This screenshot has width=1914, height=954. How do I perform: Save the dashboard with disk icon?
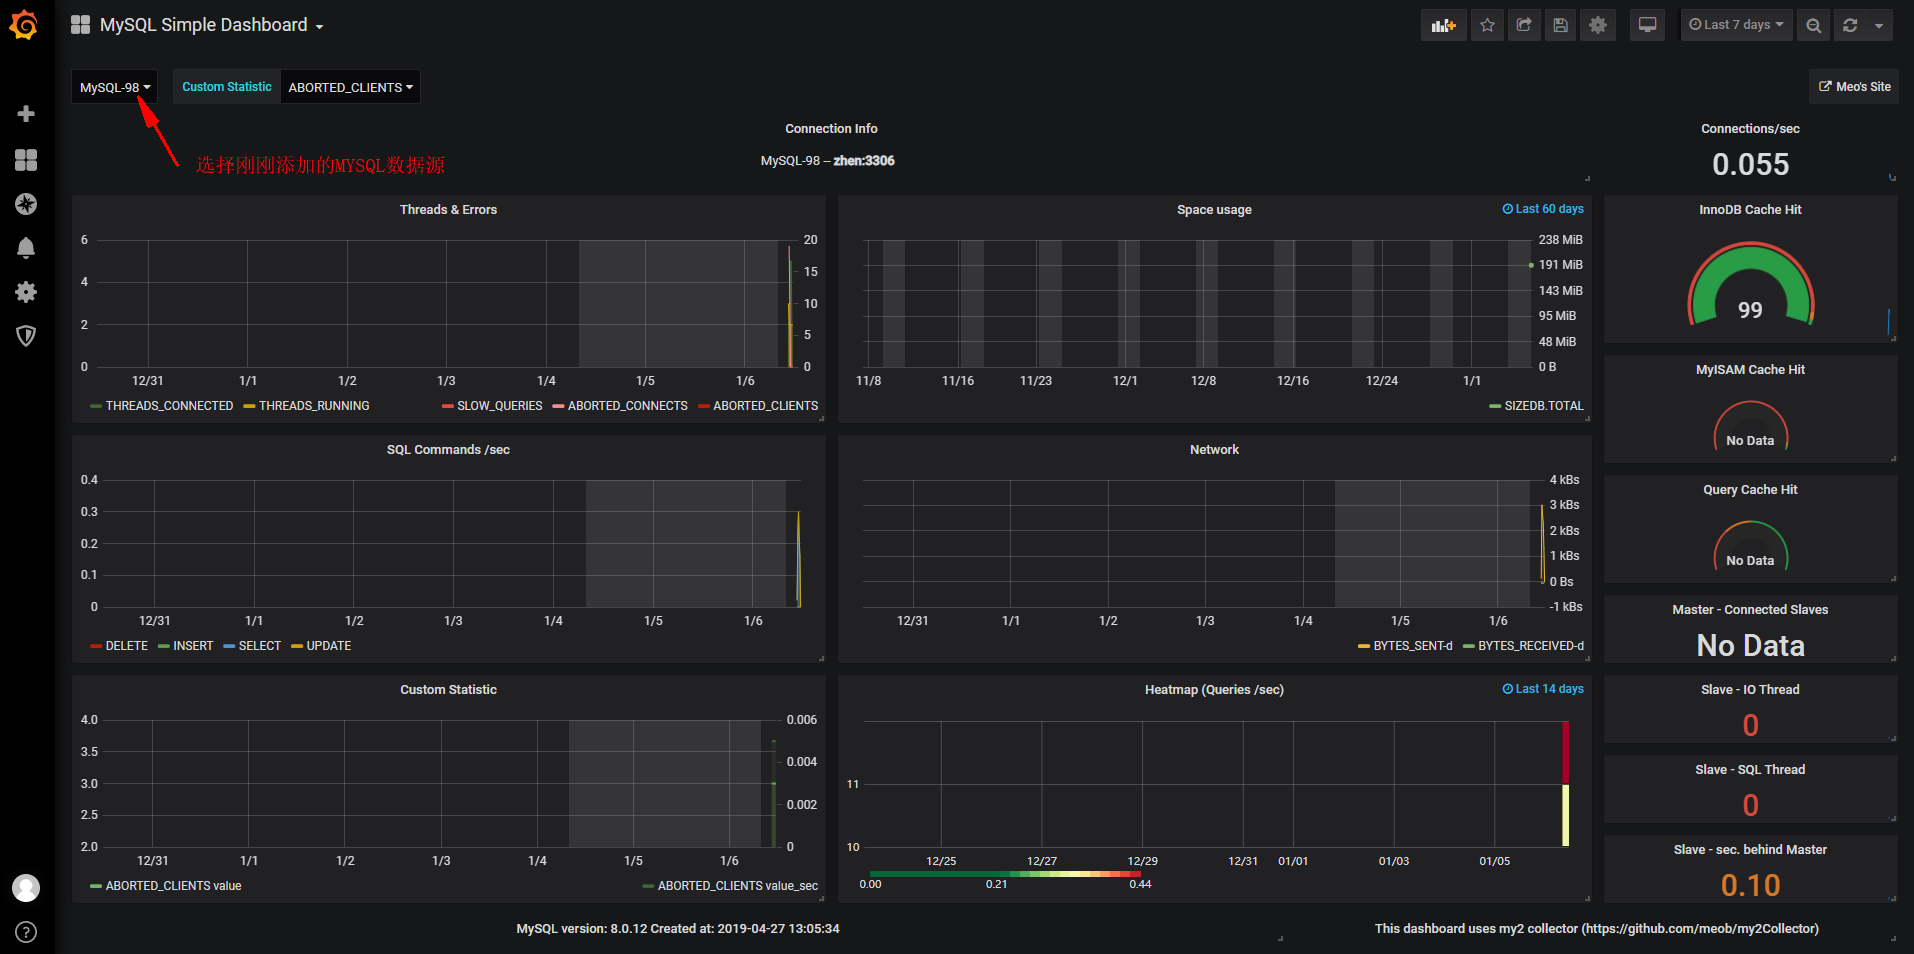tap(1560, 25)
